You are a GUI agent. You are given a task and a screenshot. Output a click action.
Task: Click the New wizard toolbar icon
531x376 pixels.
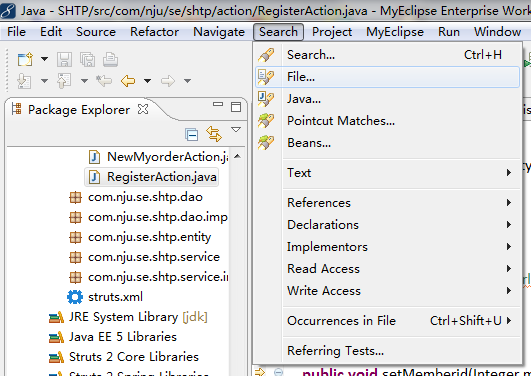pos(25,59)
